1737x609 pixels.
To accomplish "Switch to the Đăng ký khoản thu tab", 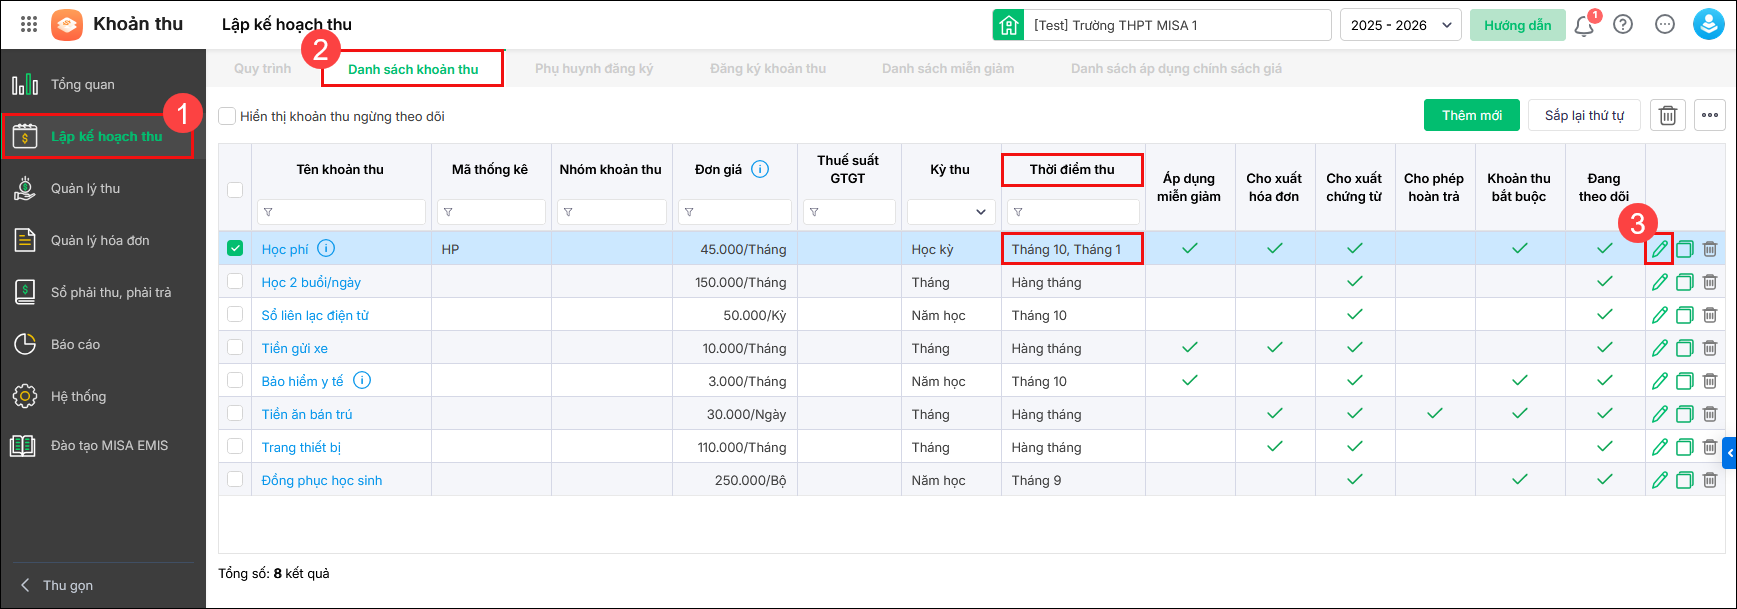I will click(x=768, y=69).
